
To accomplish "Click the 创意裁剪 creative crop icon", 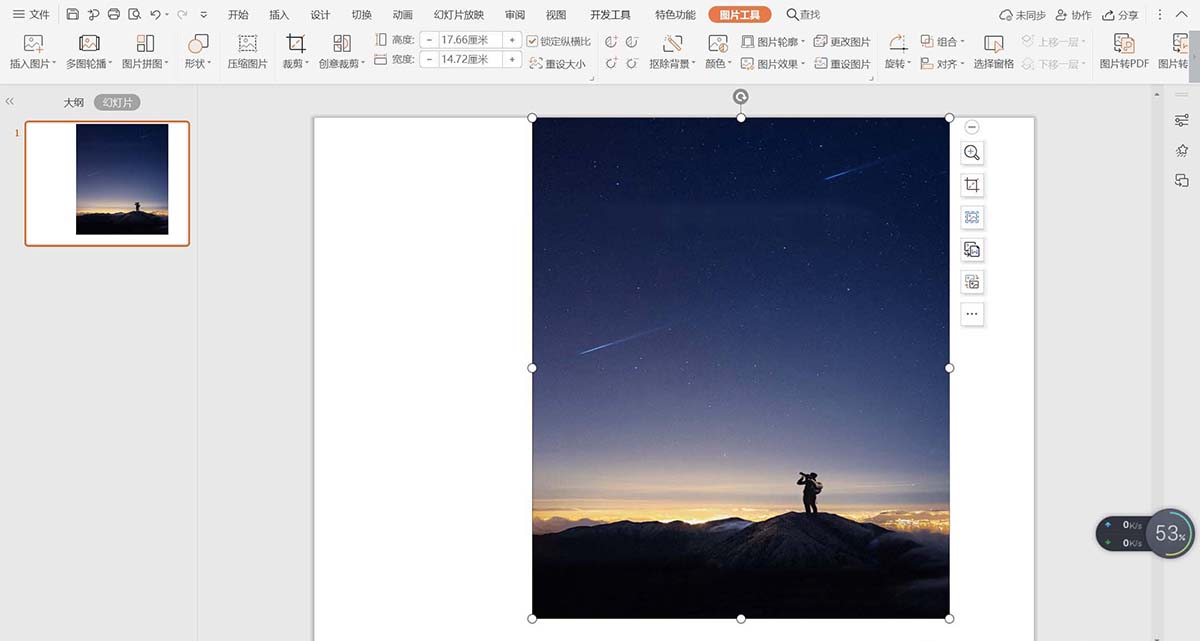I will pyautogui.click(x=342, y=43).
